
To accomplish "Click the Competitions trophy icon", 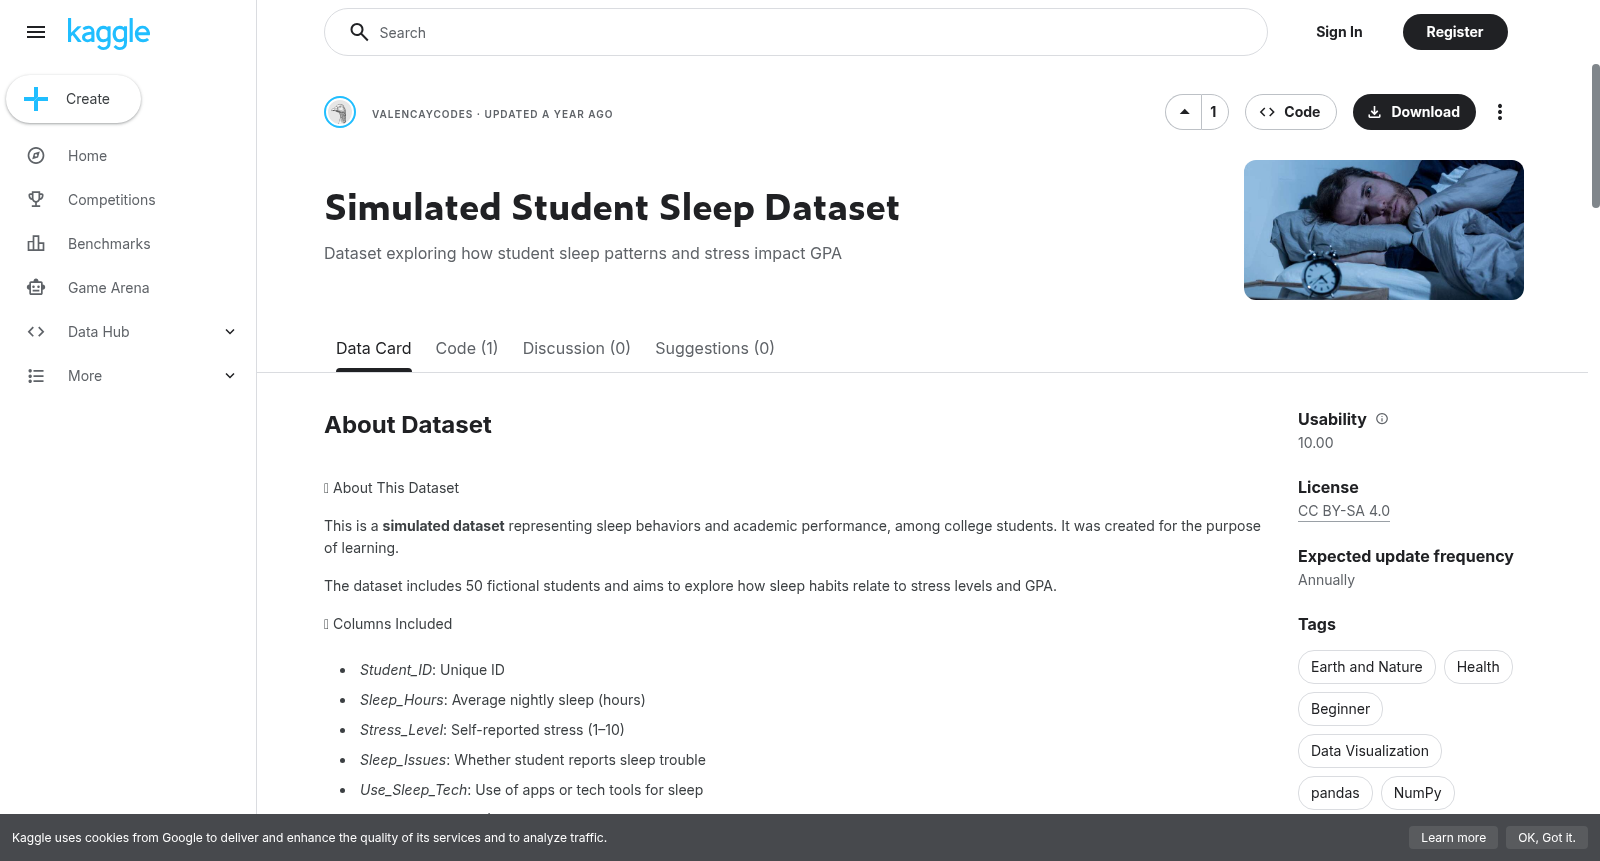I will point(36,200).
